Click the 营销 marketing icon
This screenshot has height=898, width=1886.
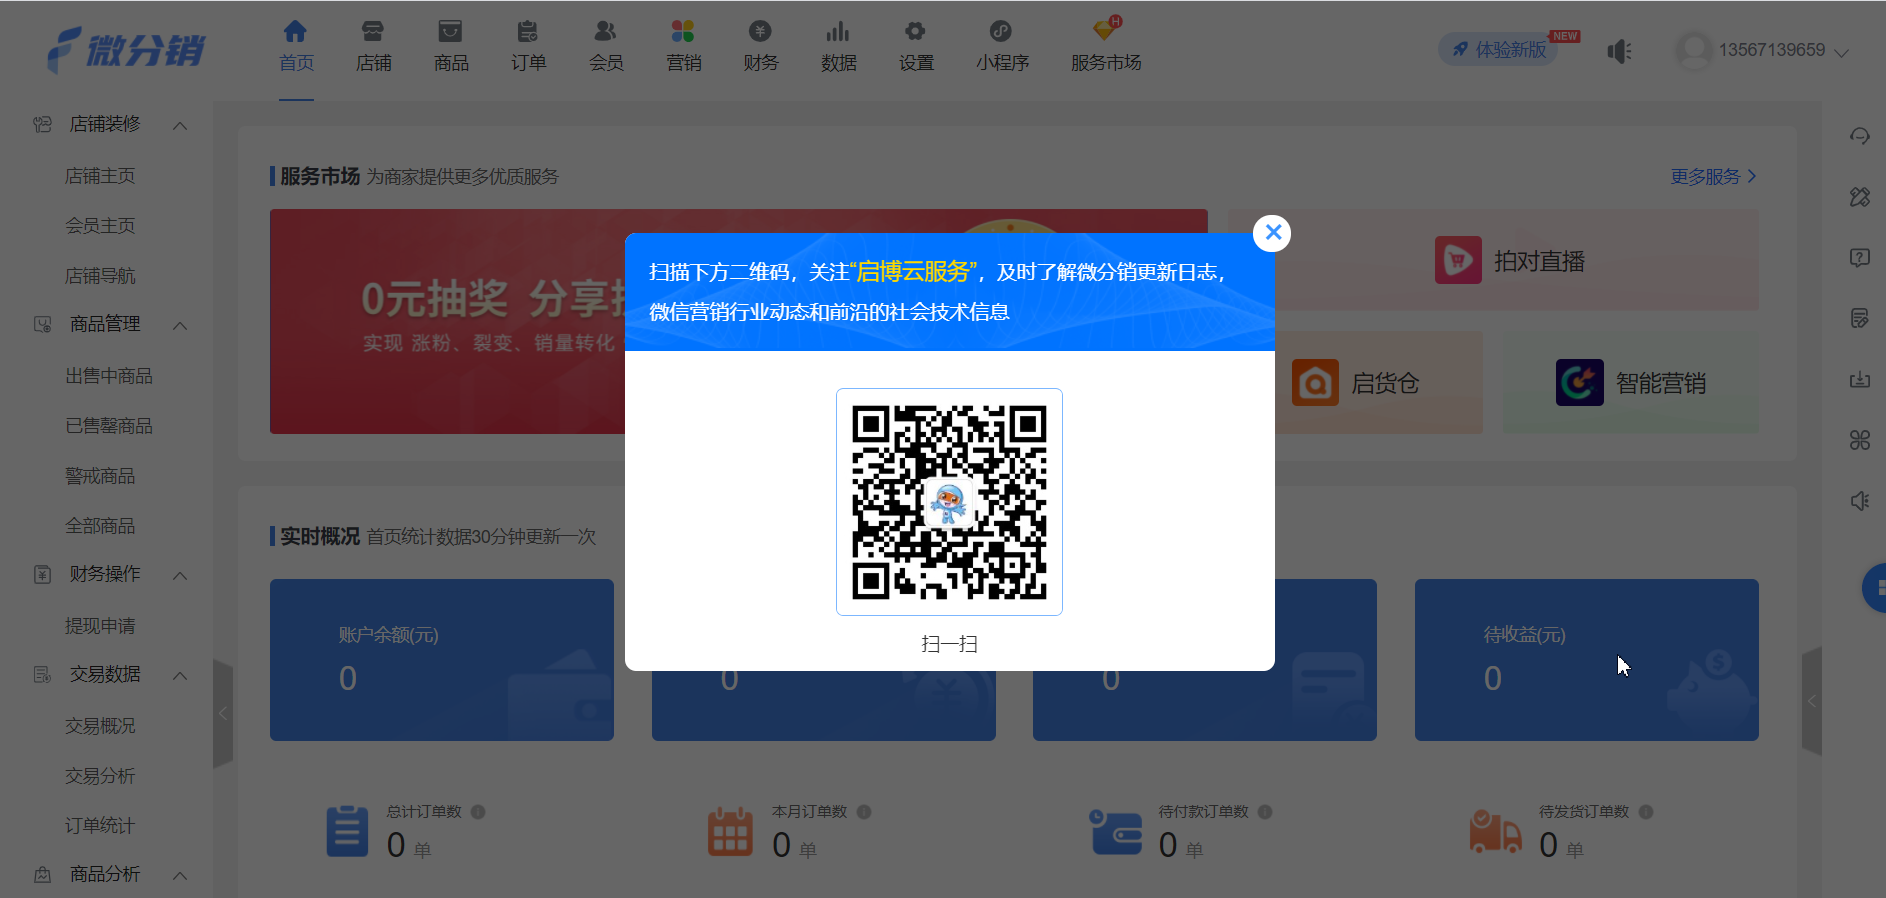tap(683, 32)
